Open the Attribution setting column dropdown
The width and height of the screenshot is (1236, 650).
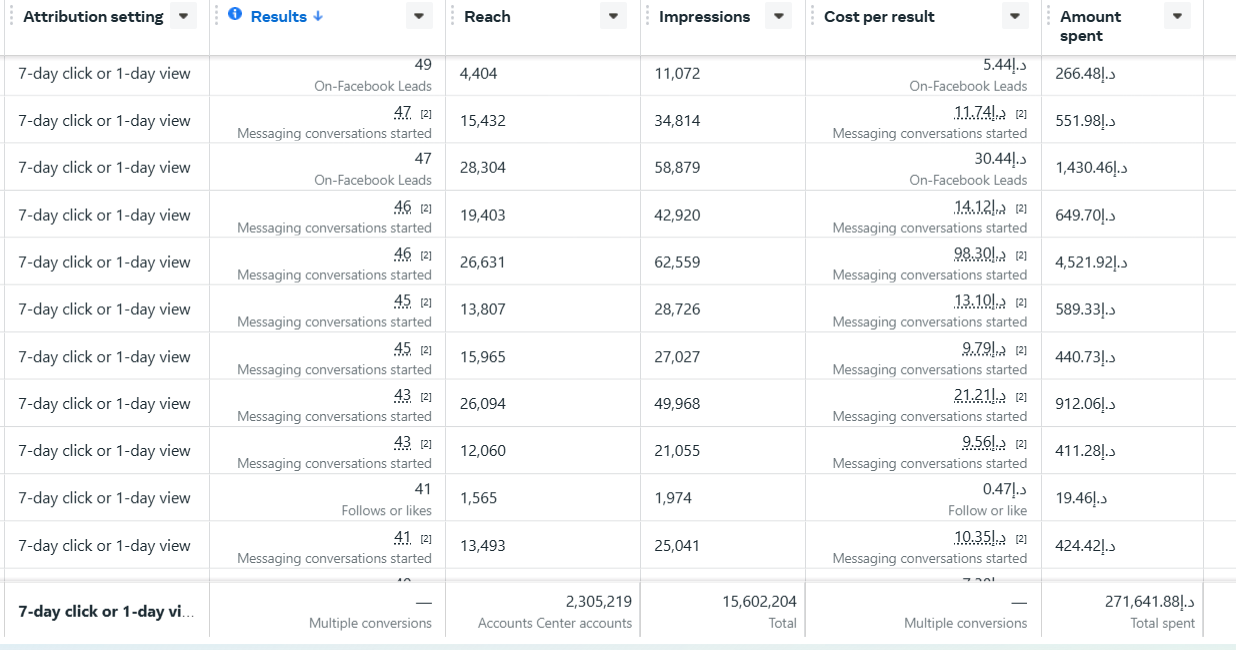(x=183, y=16)
